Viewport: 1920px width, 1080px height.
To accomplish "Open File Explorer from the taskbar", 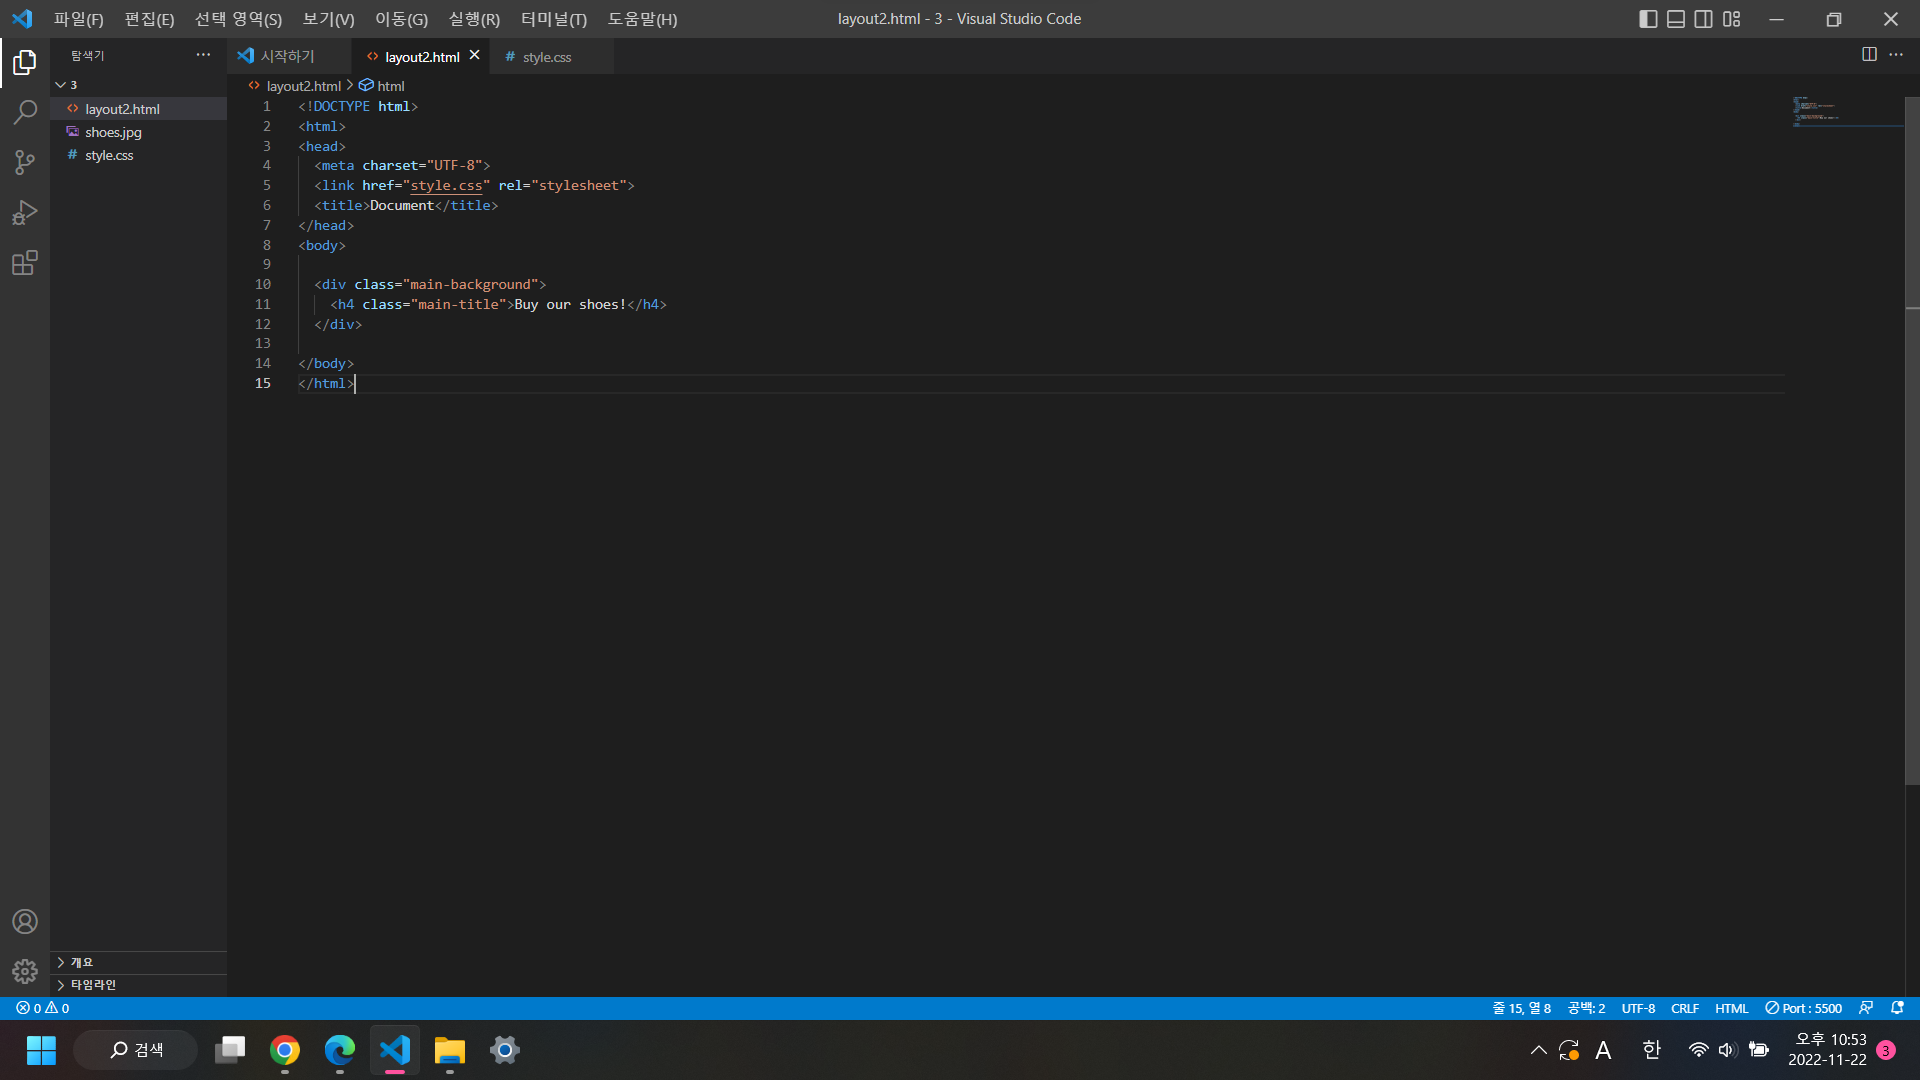I will pyautogui.click(x=450, y=1050).
